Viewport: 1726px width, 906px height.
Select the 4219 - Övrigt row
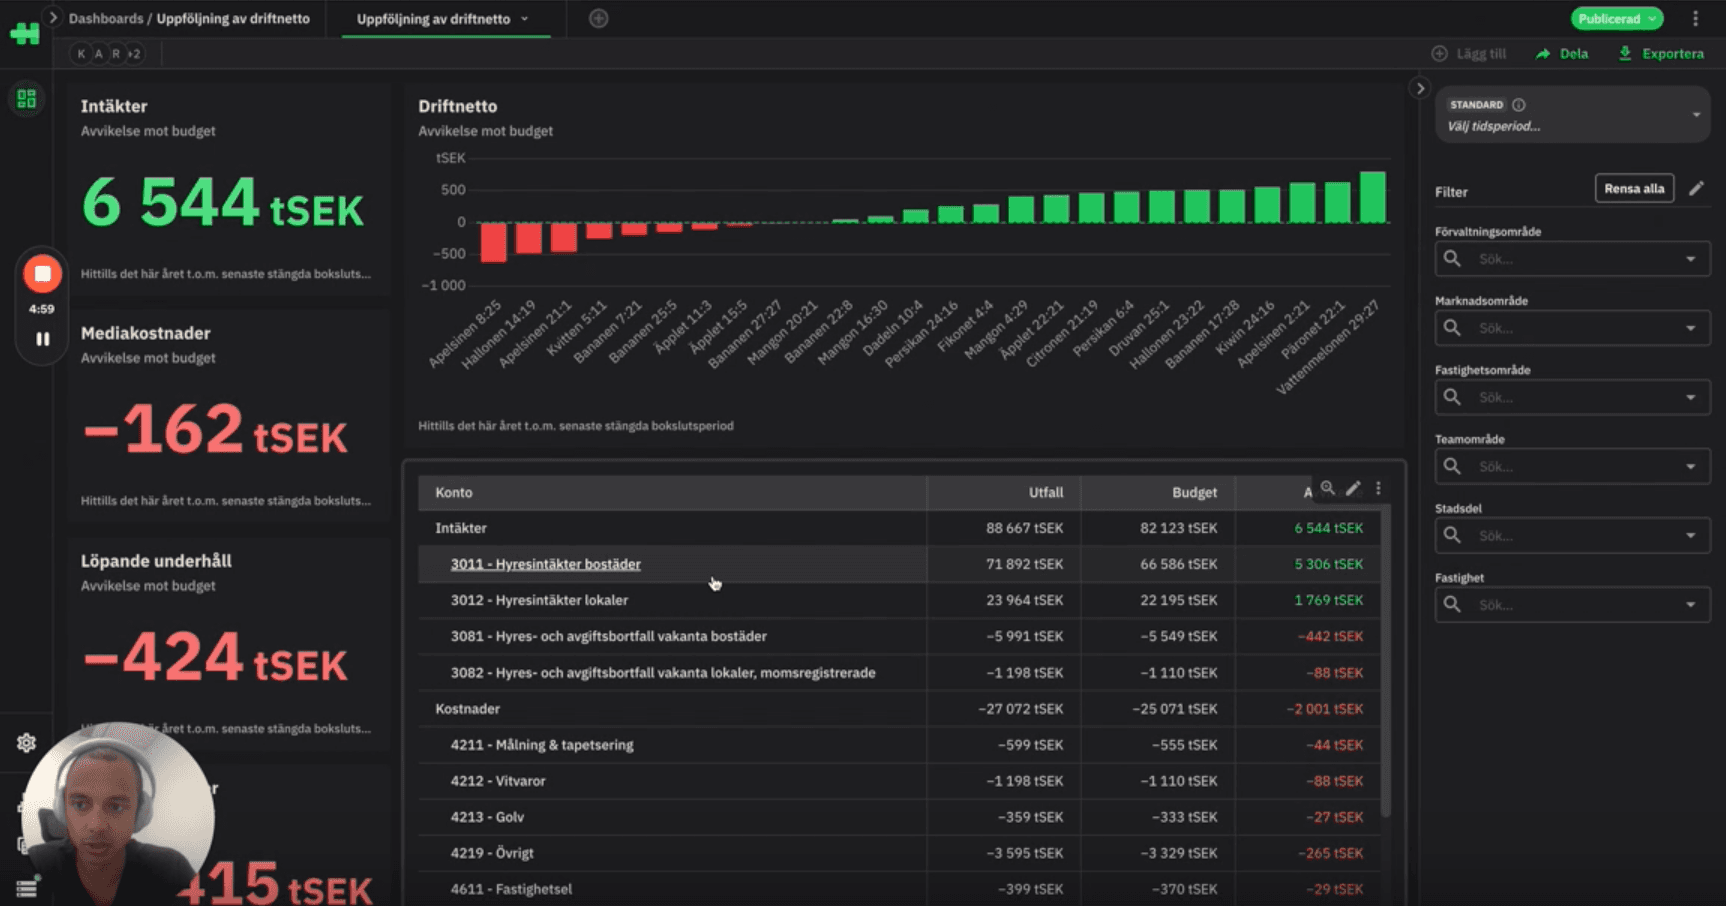899,853
